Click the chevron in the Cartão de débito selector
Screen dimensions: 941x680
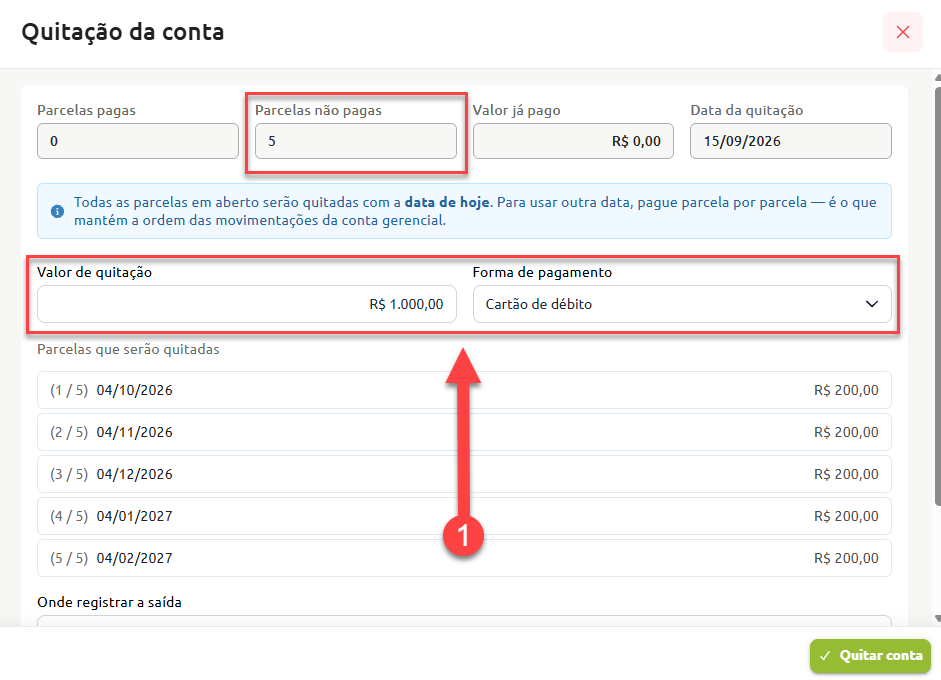[871, 304]
